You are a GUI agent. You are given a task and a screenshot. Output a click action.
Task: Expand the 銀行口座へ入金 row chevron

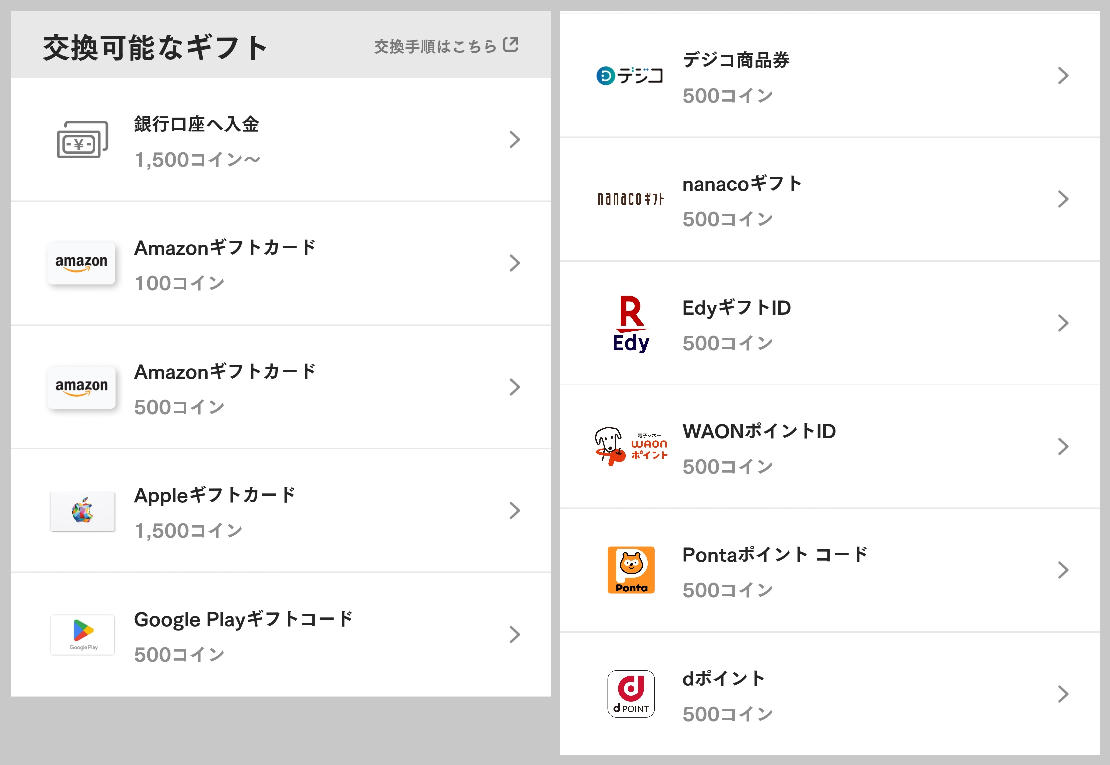(515, 139)
